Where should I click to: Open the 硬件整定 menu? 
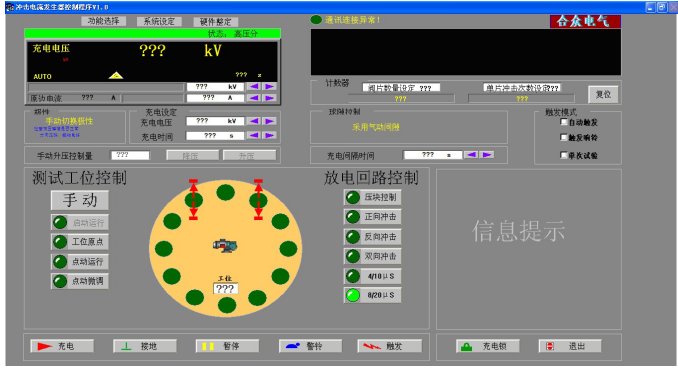(216, 22)
